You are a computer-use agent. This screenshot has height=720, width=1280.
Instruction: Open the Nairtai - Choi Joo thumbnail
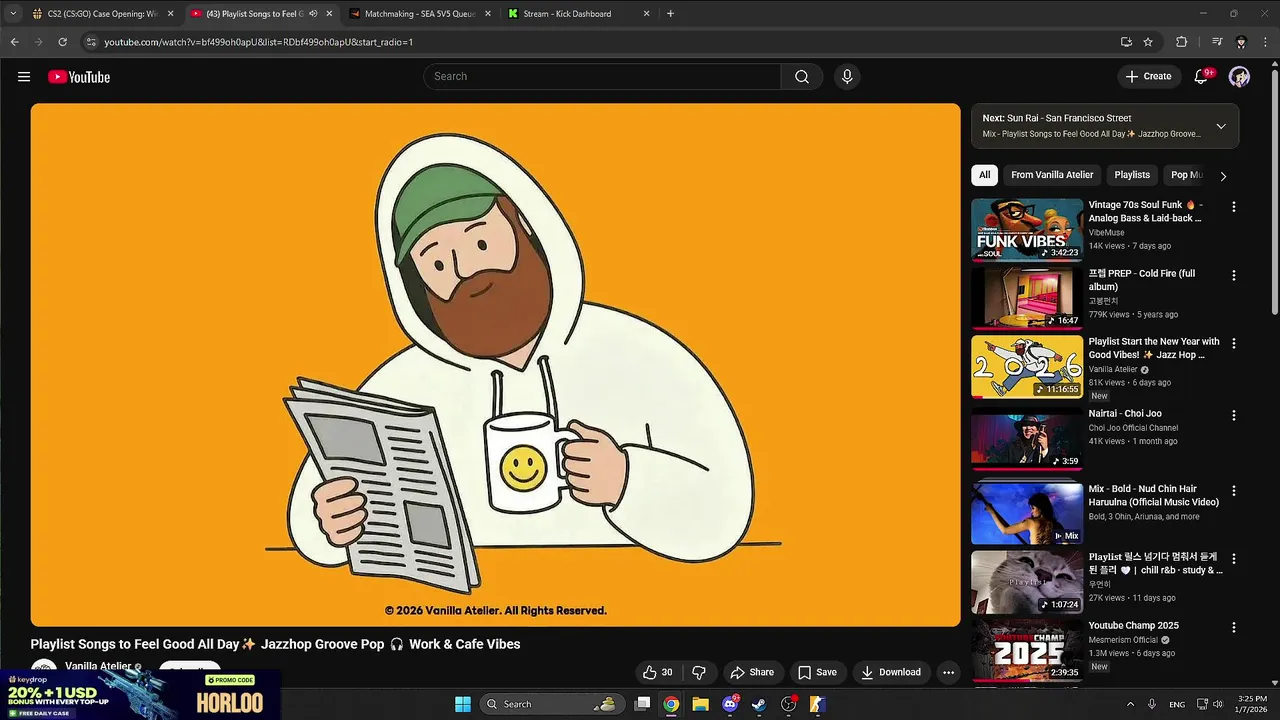pos(1027,438)
